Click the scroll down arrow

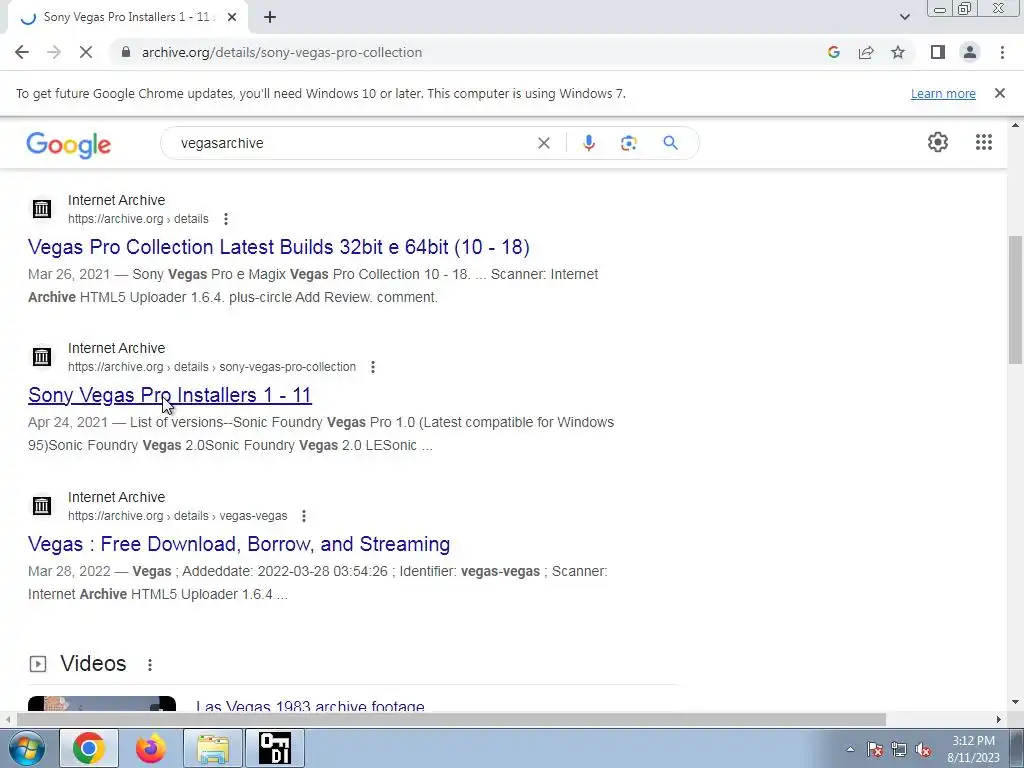pyautogui.click(x=1015, y=703)
